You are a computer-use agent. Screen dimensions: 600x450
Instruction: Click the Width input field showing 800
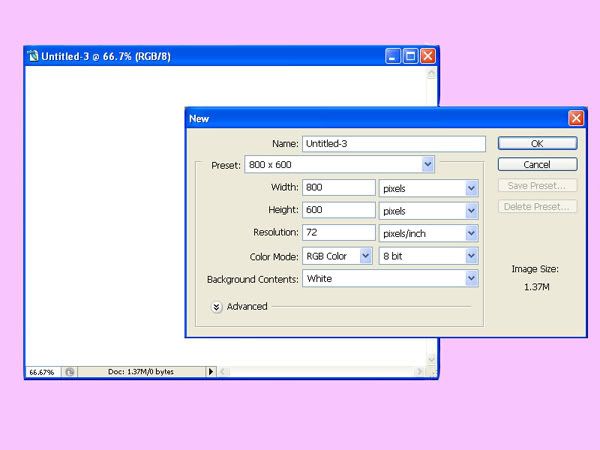click(339, 188)
